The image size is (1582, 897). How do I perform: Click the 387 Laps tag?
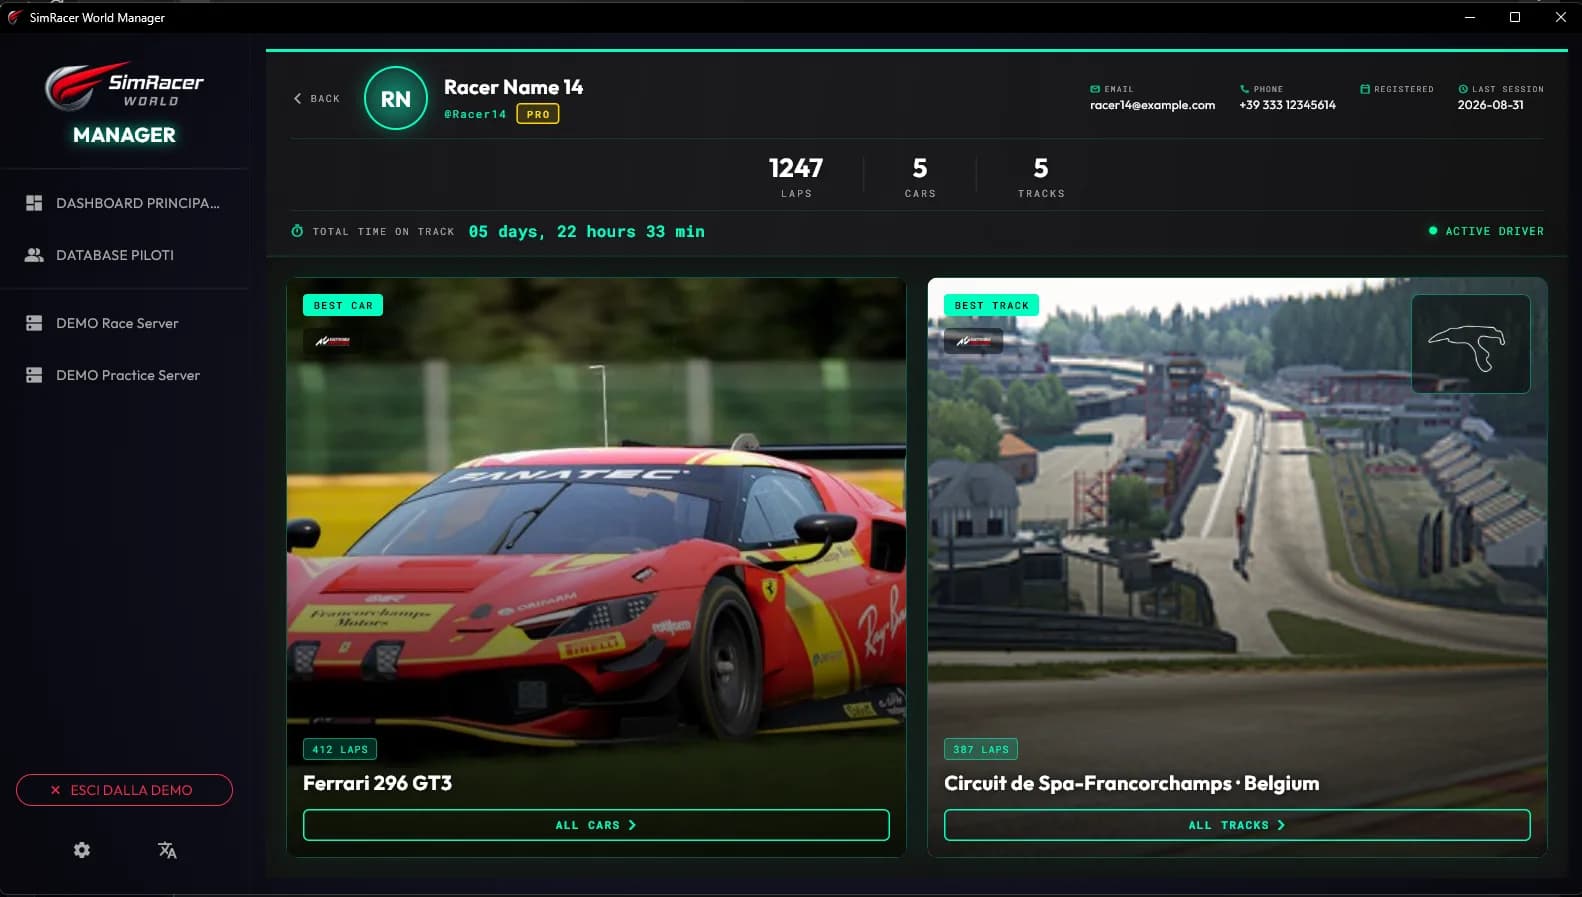981,749
